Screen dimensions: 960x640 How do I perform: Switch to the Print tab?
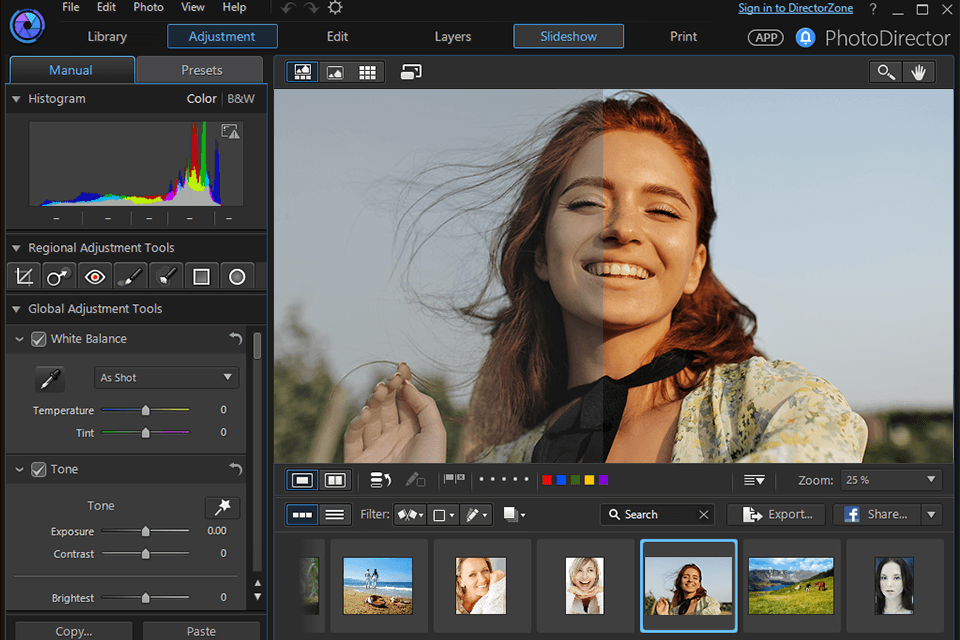[x=683, y=37]
